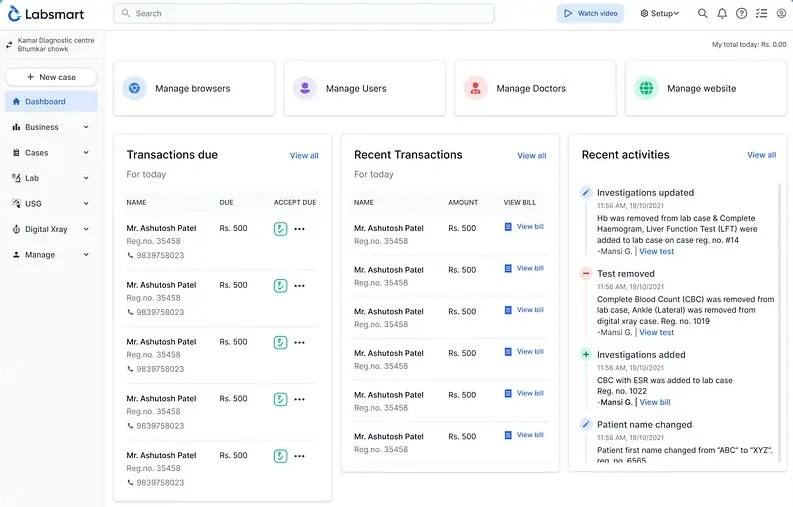
Task: Click the second row's accept due icon
Action: coord(280,286)
